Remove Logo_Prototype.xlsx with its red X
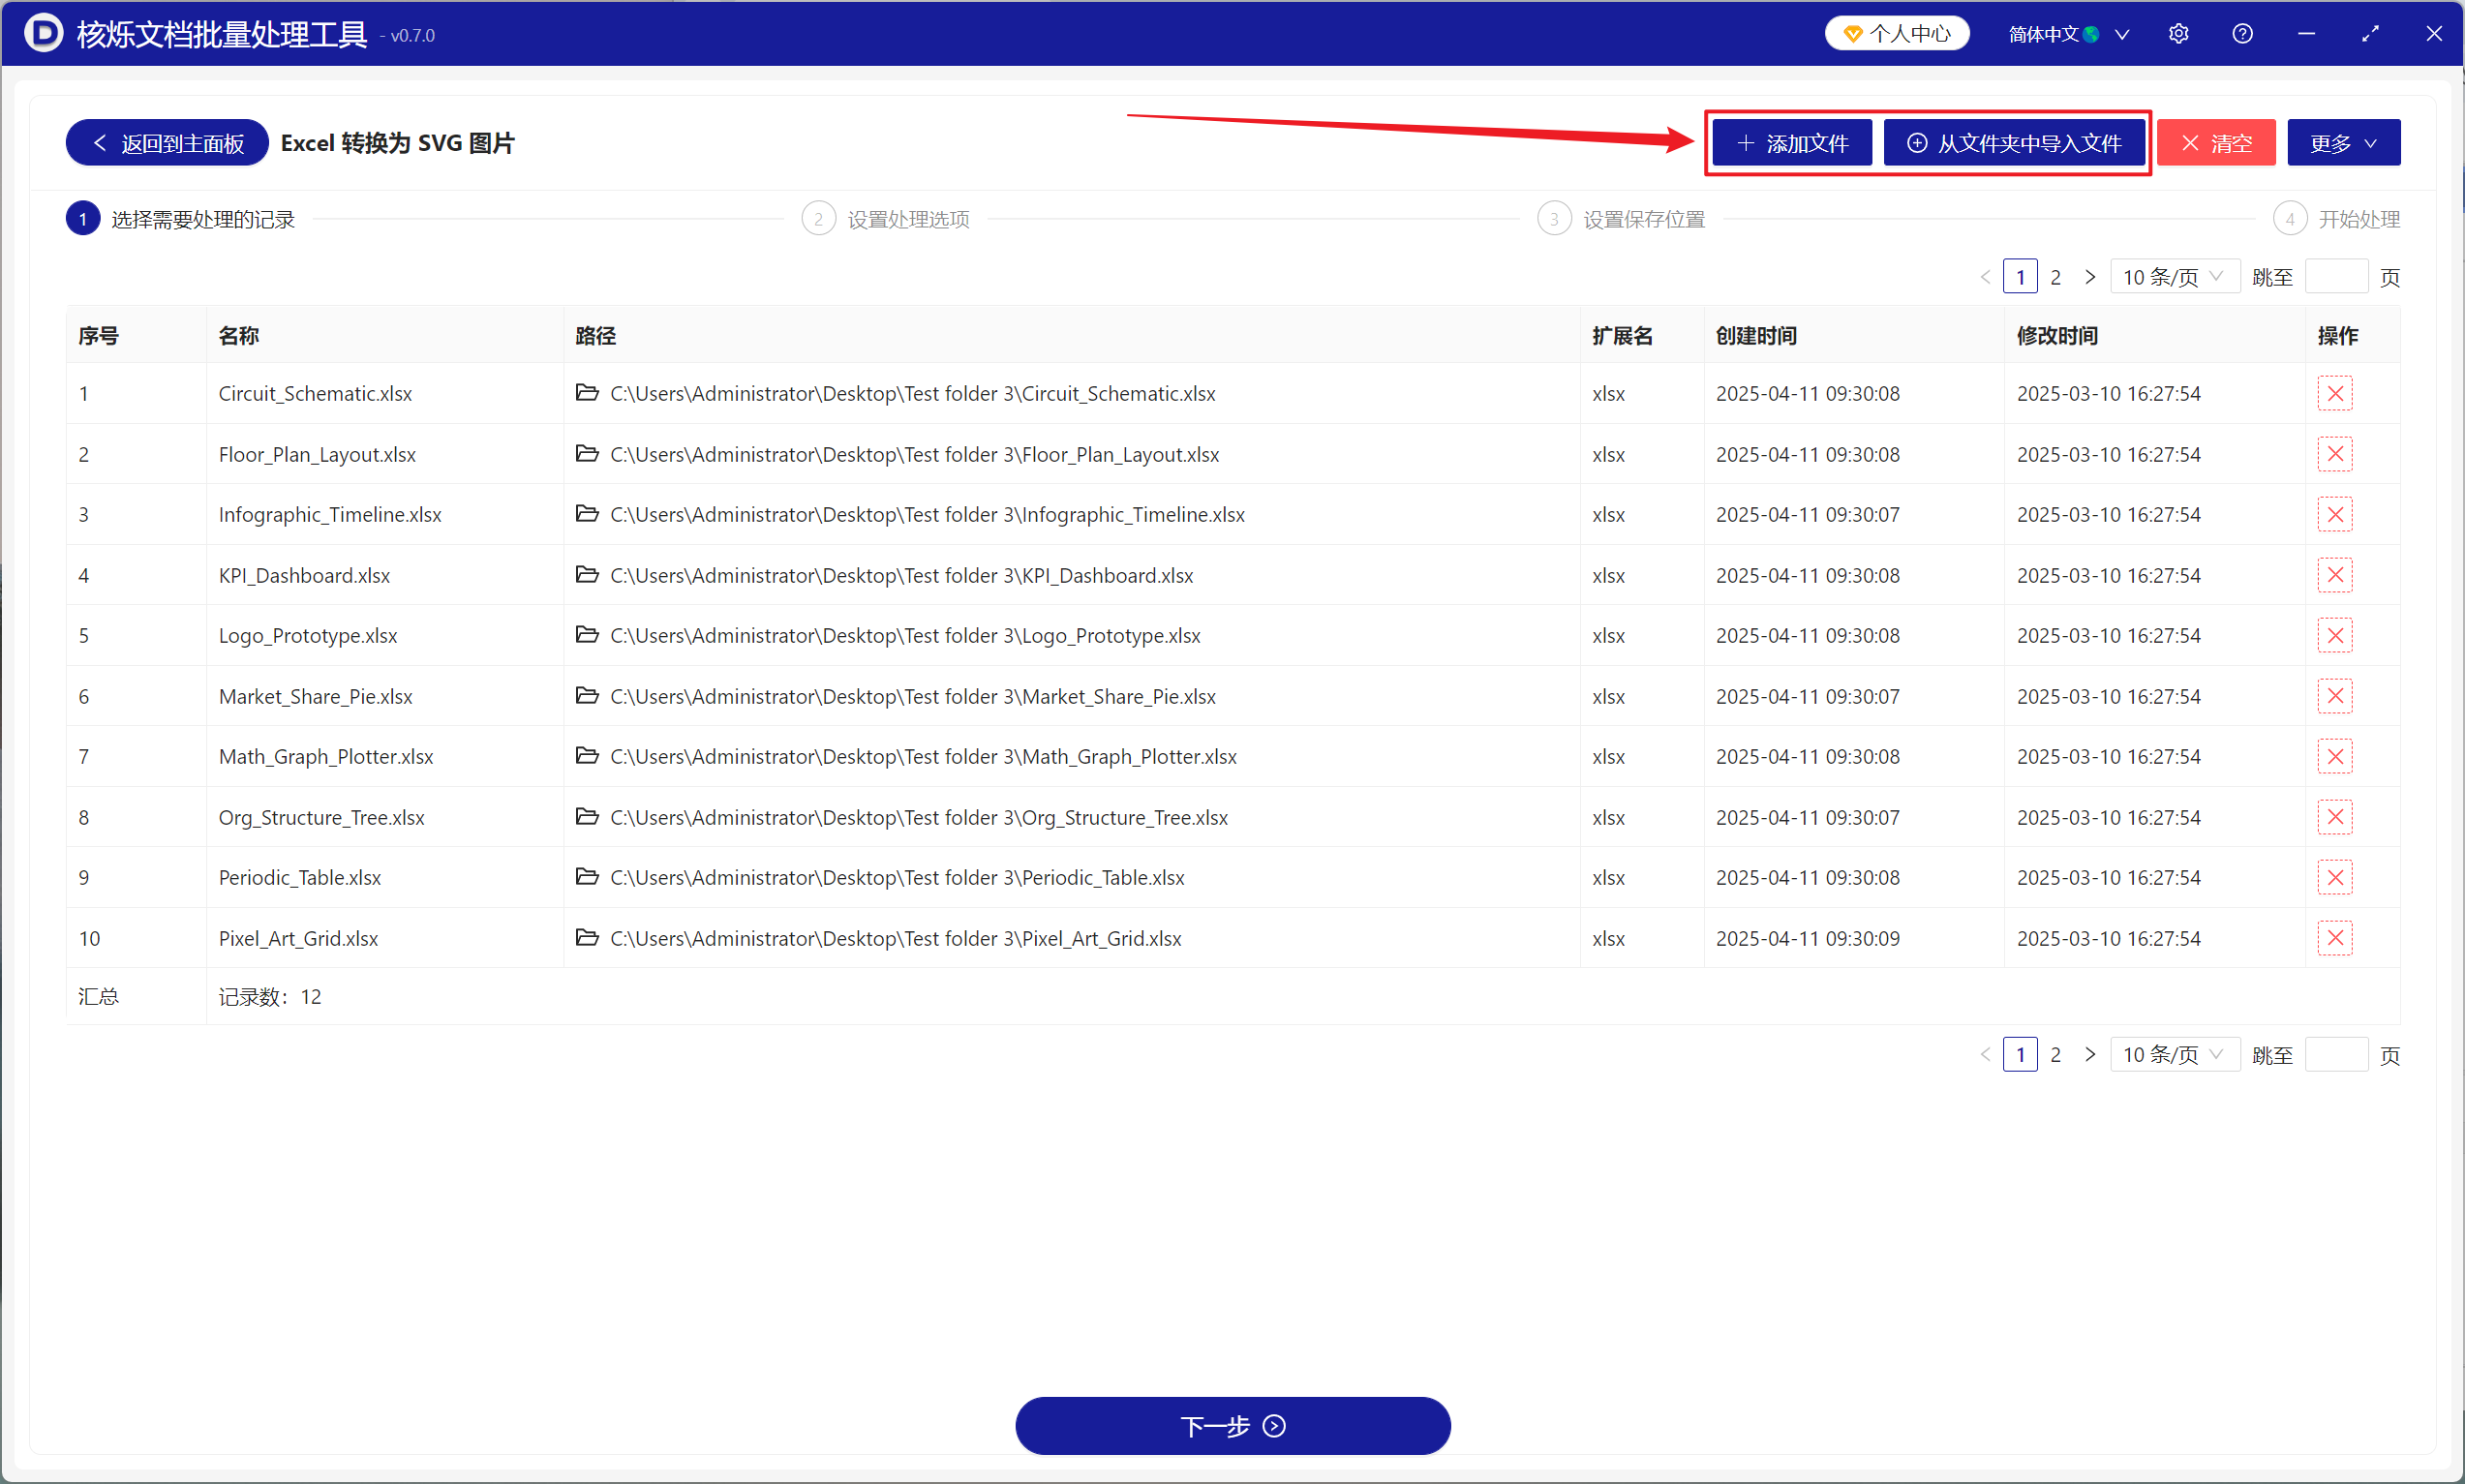 2334,636
